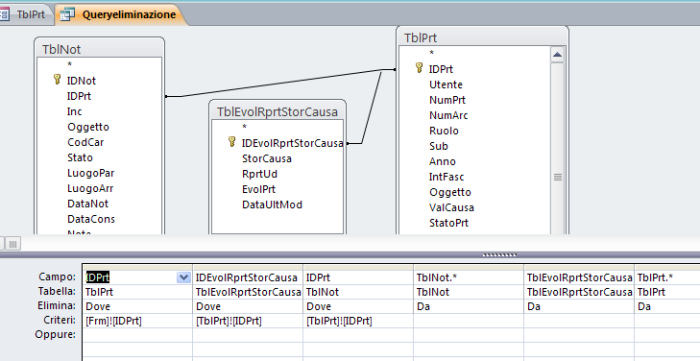Screen dimensions: 700x361
Task: Select Oggetto field in TblPrt
Action: click(x=450, y=192)
